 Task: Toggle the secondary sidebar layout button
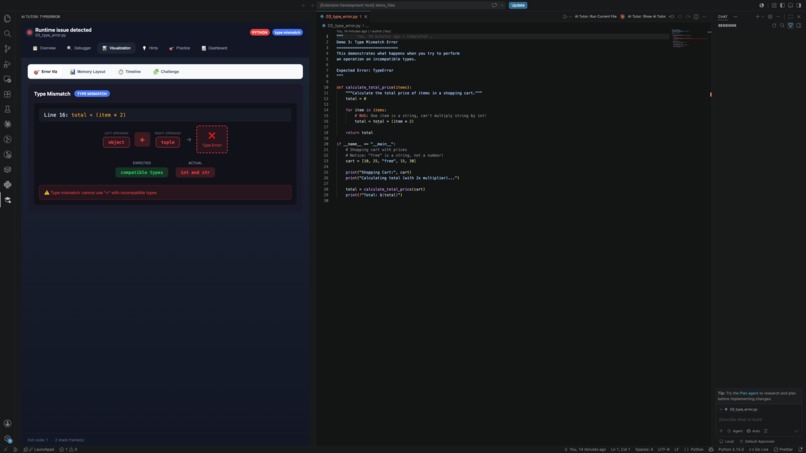coord(799,5)
